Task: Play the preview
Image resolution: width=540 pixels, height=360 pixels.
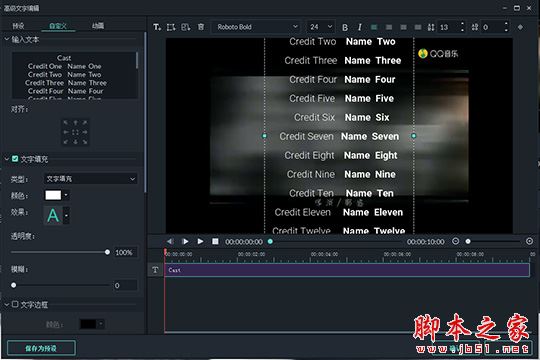Action: (x=200, y=241)
